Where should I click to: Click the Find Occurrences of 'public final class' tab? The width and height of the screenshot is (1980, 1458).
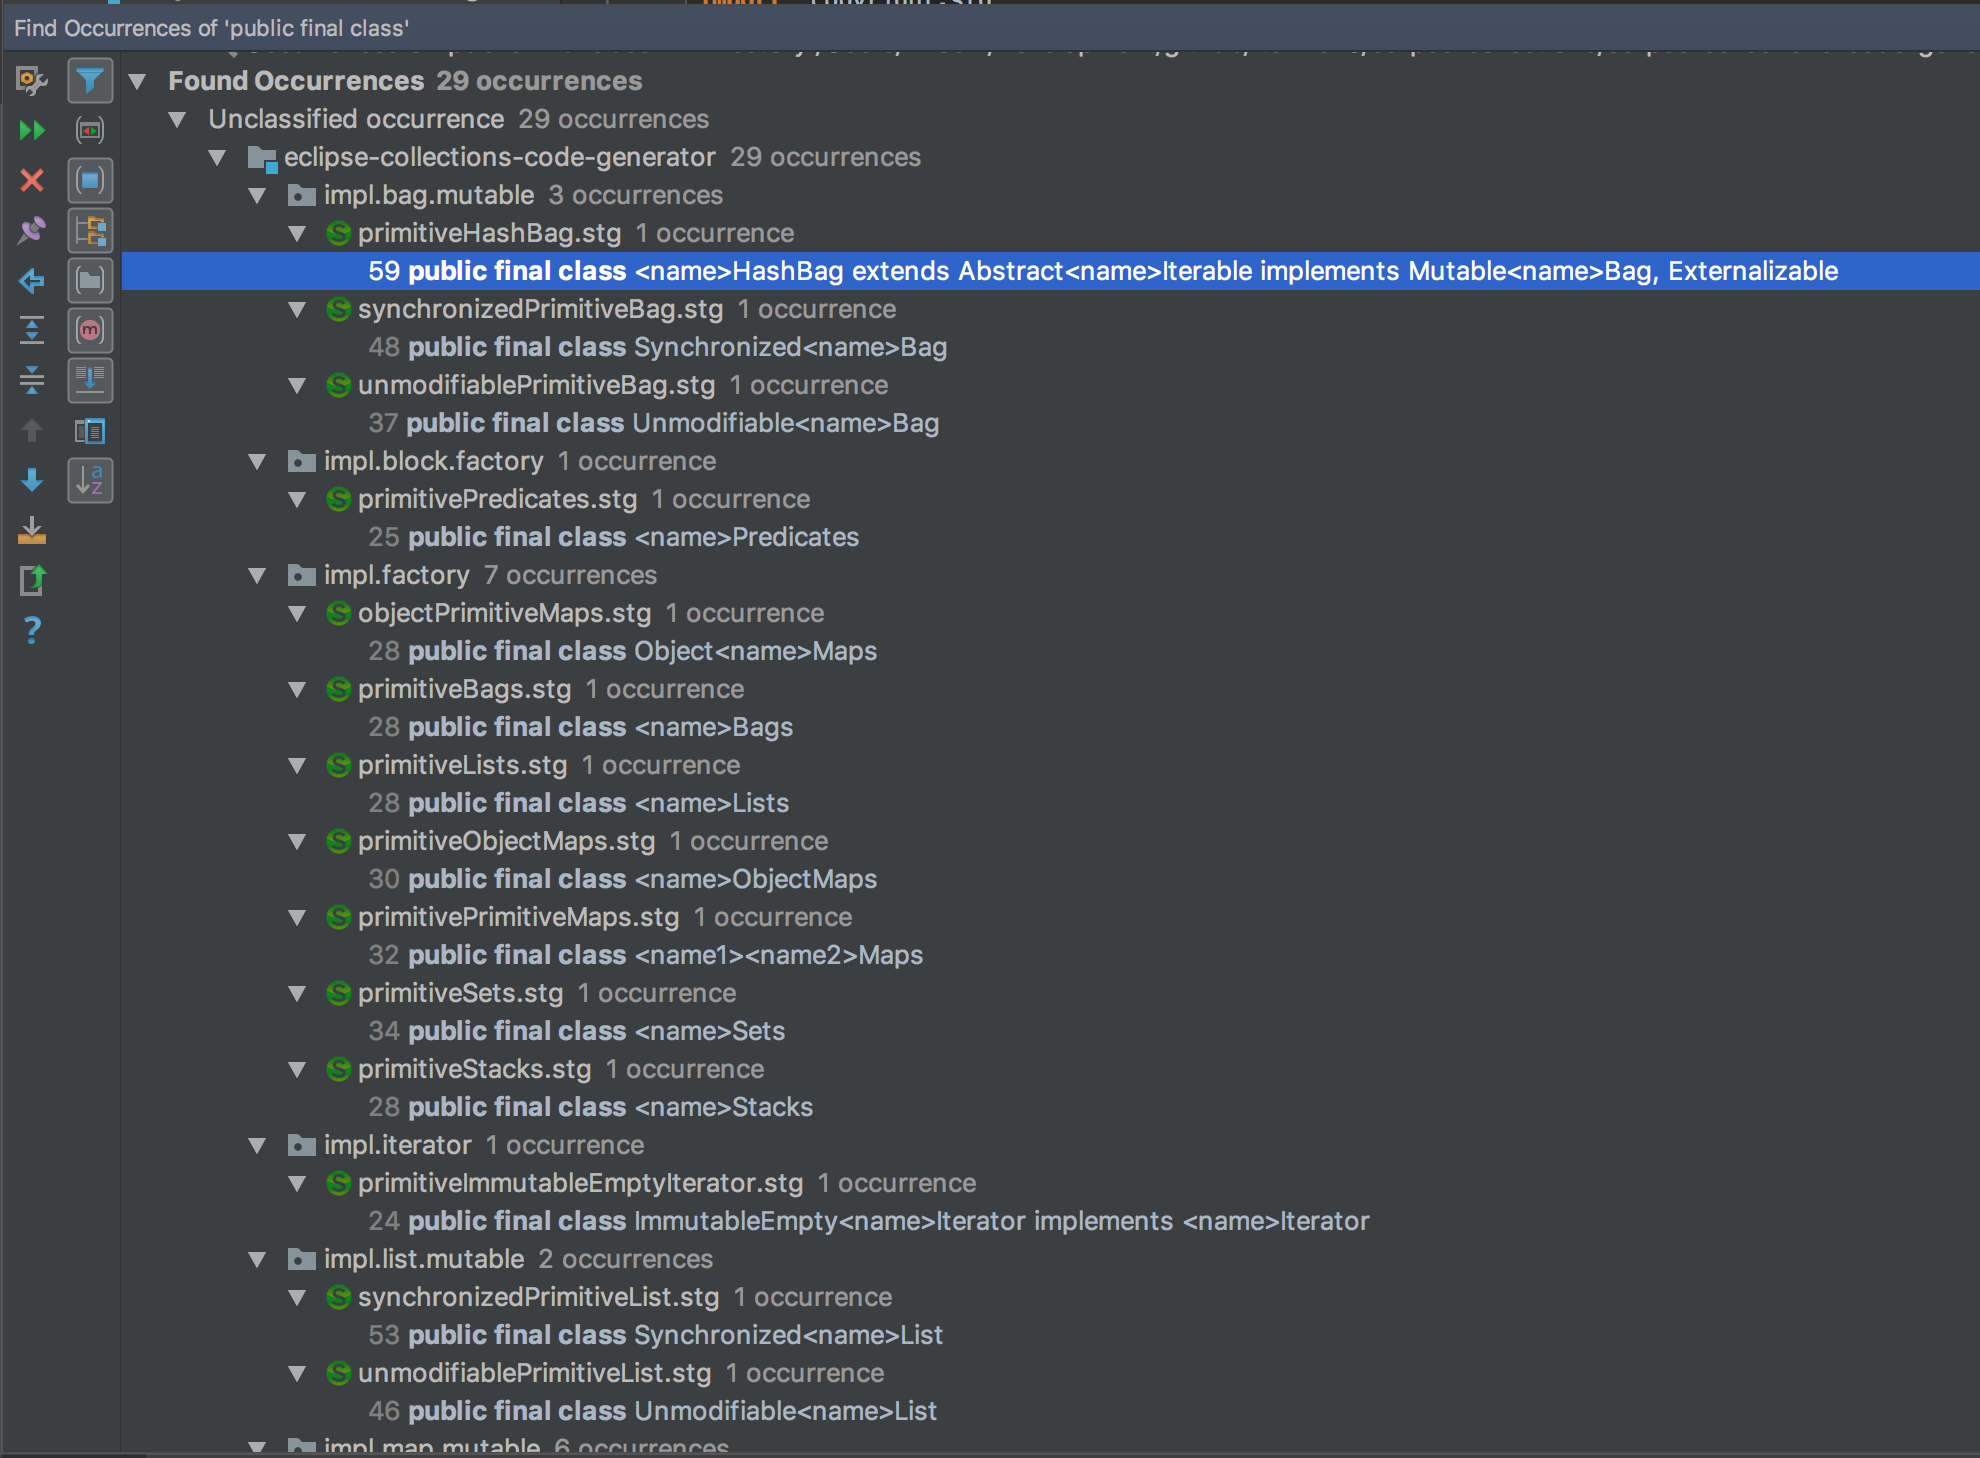click(x=210, y=28)
